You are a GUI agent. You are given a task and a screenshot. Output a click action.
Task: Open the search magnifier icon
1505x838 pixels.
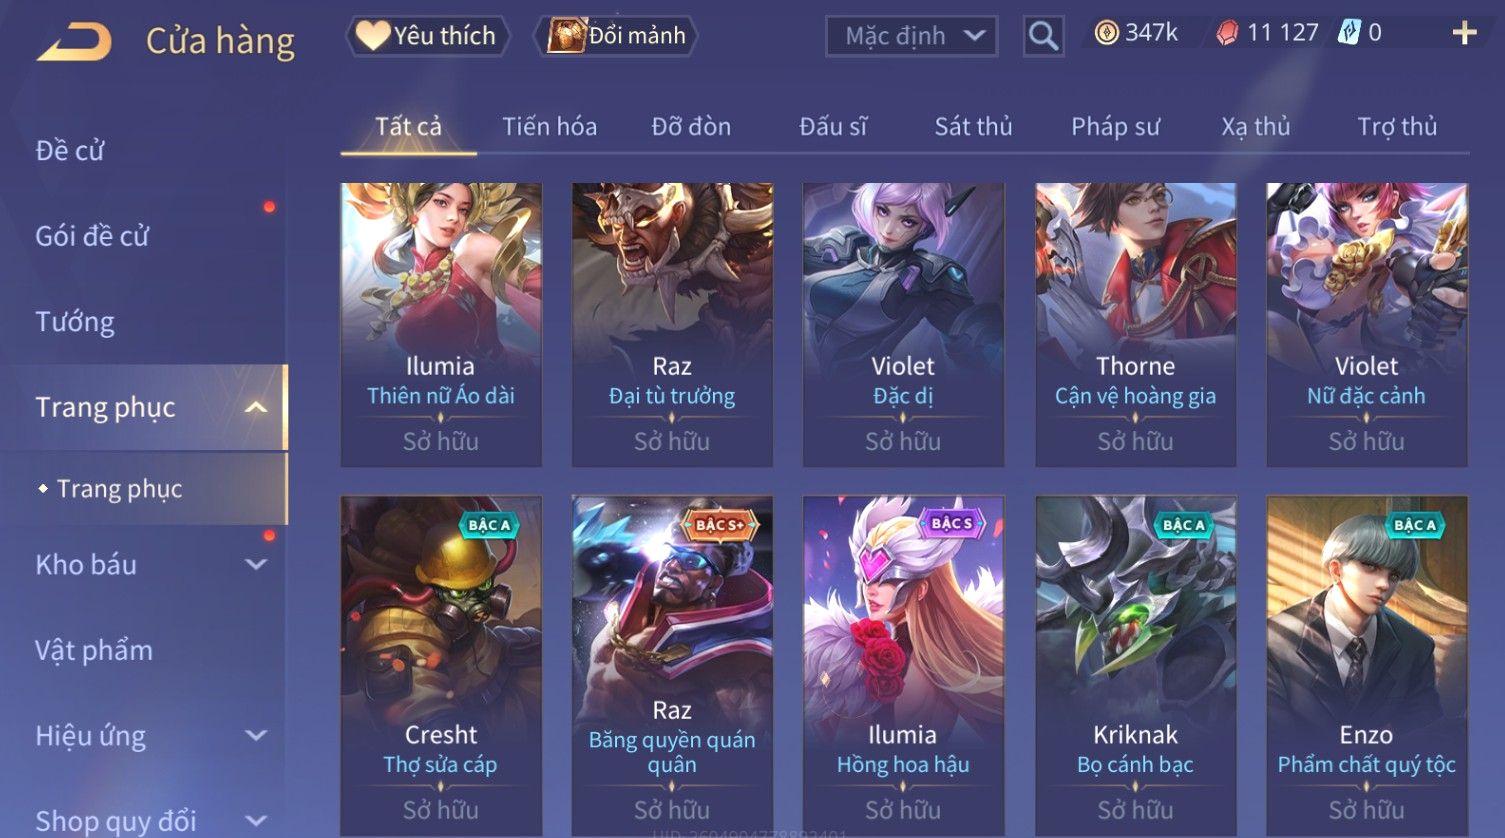pos(1043,36)
